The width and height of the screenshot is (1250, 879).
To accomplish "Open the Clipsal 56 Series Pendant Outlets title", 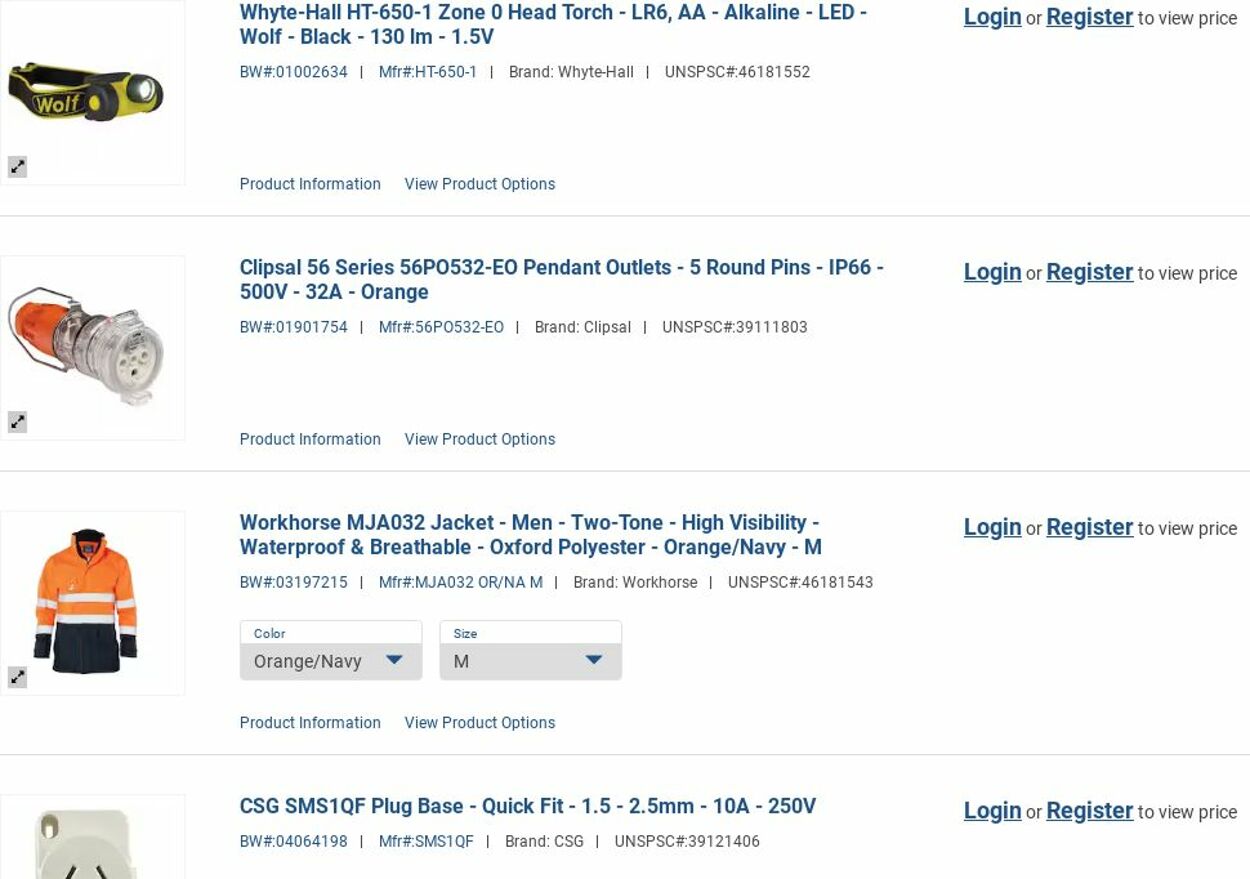I will (x=561, y=279).
